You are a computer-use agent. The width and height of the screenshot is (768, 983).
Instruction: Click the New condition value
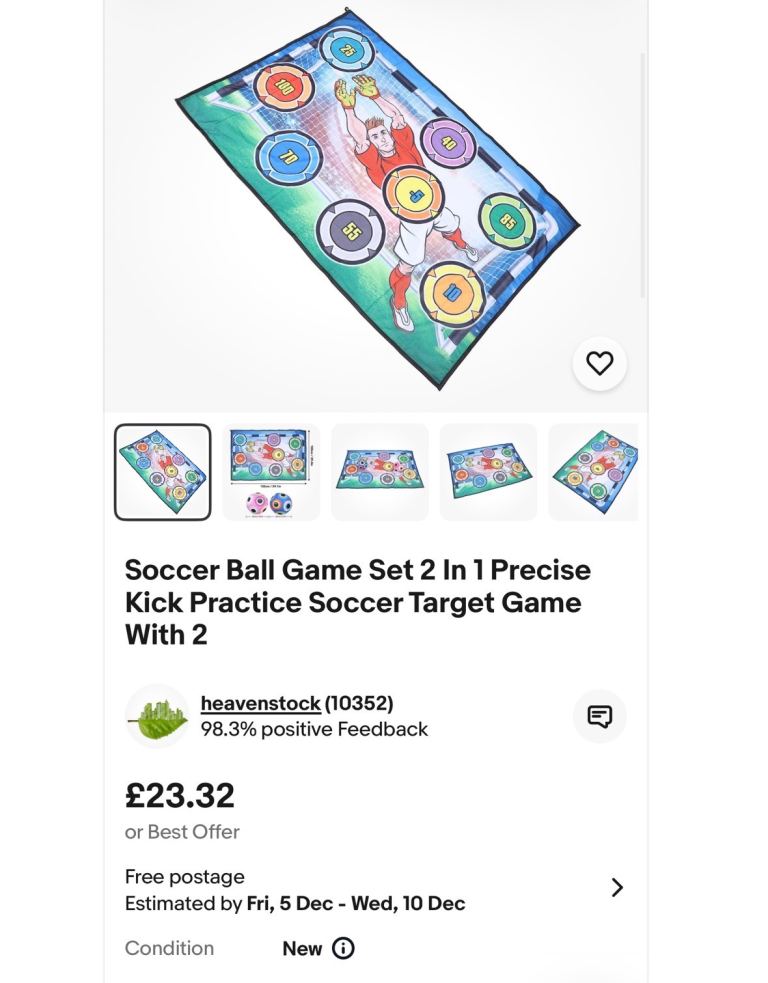301,948
